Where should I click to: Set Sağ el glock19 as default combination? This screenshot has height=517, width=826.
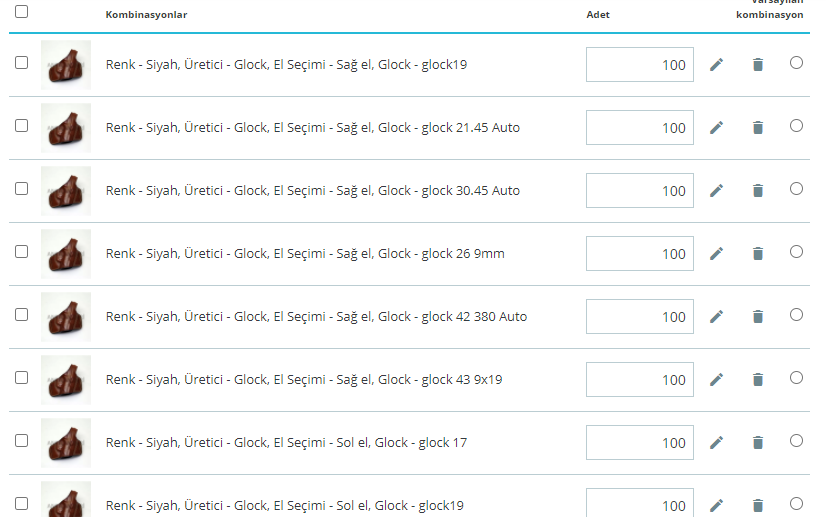(796, 63)
